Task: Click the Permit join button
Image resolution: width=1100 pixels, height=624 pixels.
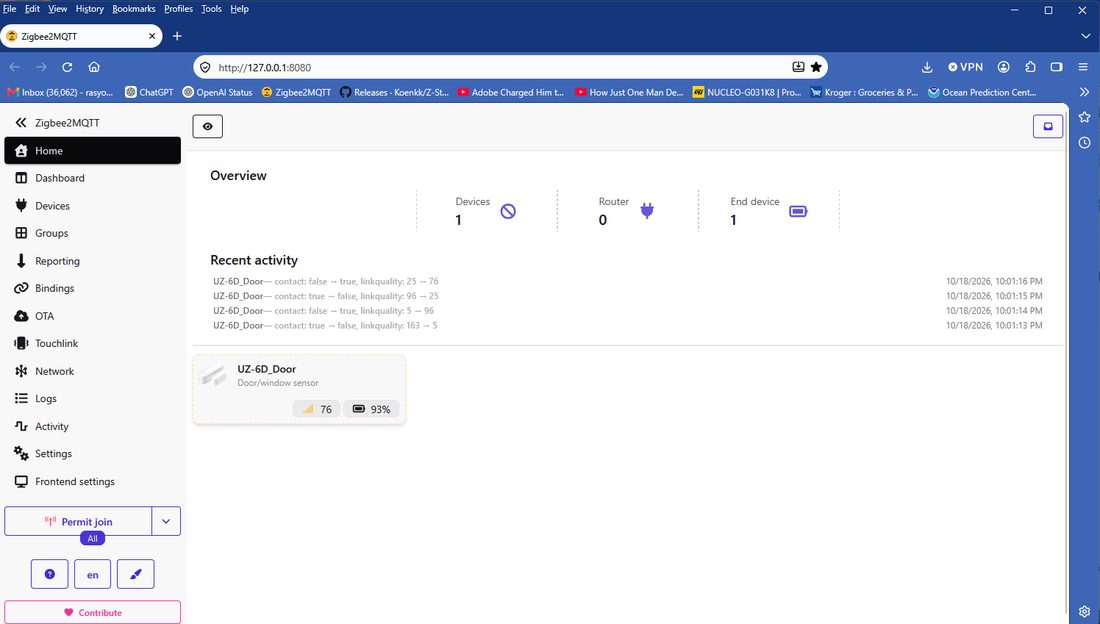Action: pyautogui.click(x=79, y=522)
